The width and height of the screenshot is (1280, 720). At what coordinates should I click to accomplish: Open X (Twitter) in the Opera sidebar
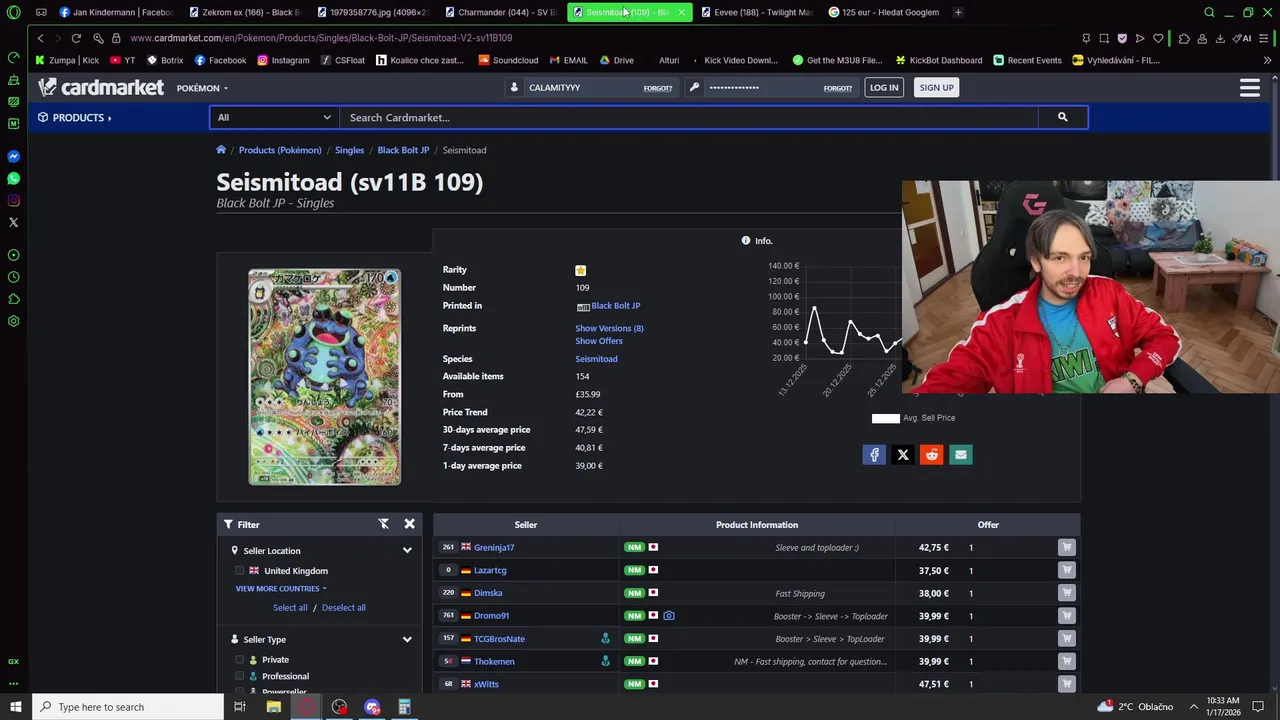pos(13,222)
